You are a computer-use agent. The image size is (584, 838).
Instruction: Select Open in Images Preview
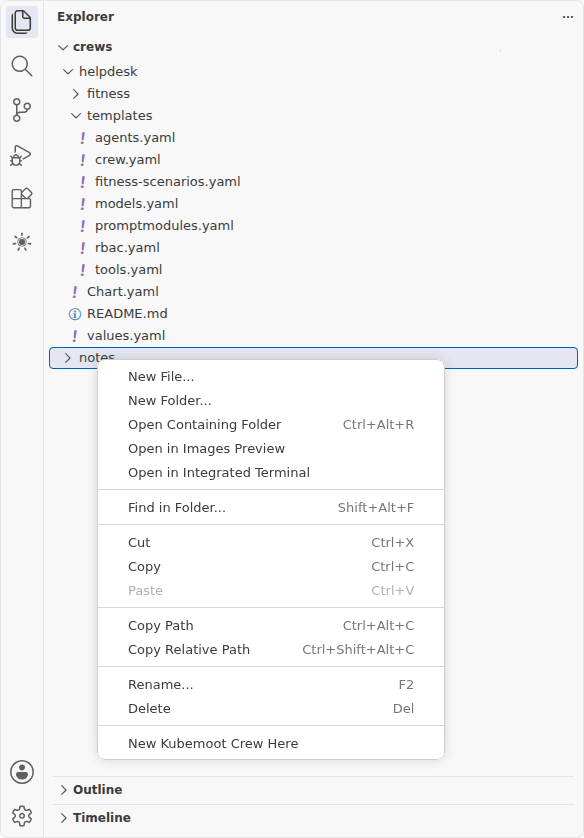(271, 449)
